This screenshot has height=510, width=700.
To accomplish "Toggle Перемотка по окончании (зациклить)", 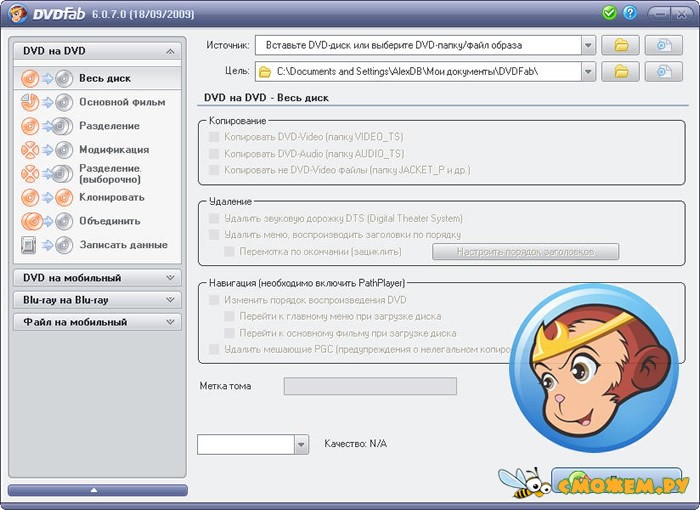I will coord(229,251).
